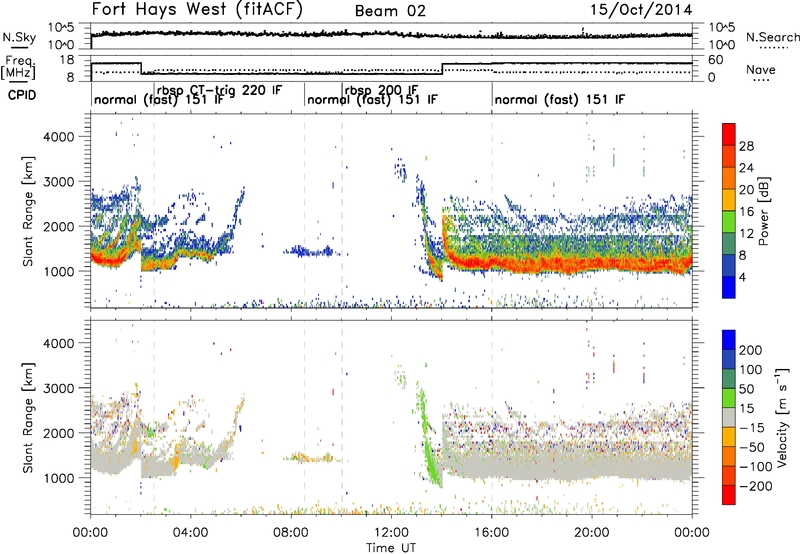Click the '-200' tick on Velocity color bar
This screenshot has width=800, height=554.
click(x=755, y=486)
